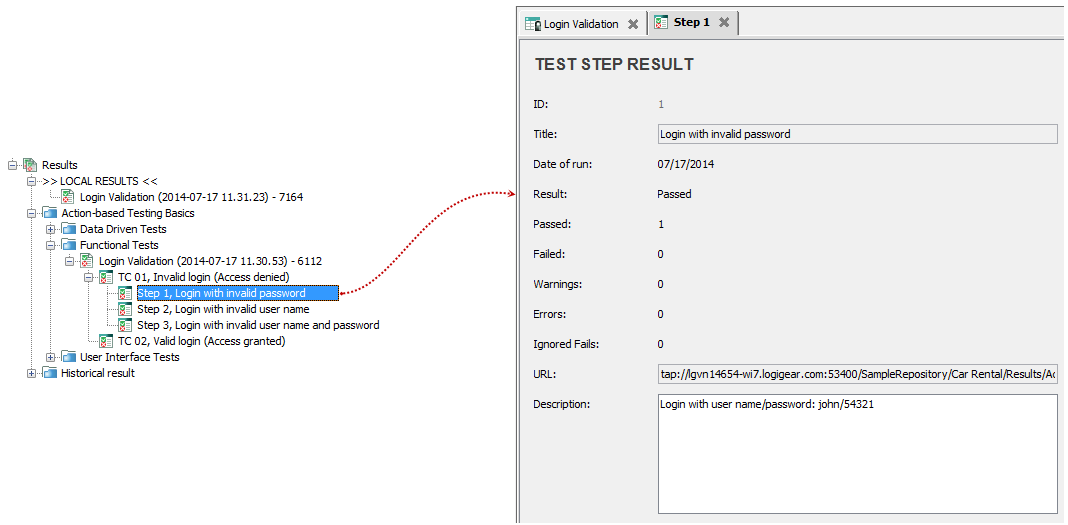Click the Step 2 result icon
The height and width of the screenshot is (525, 1068).
(125, 309)
